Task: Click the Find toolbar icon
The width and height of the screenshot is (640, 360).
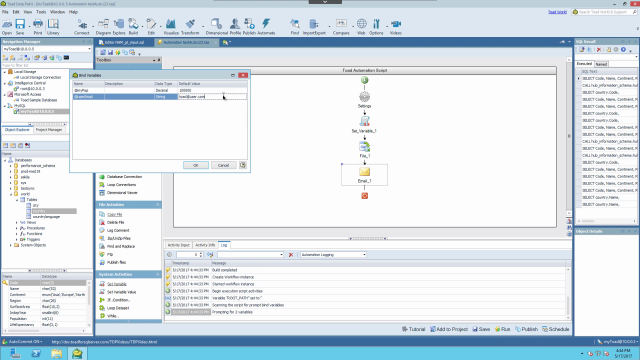Action: [x=295, y=27]
